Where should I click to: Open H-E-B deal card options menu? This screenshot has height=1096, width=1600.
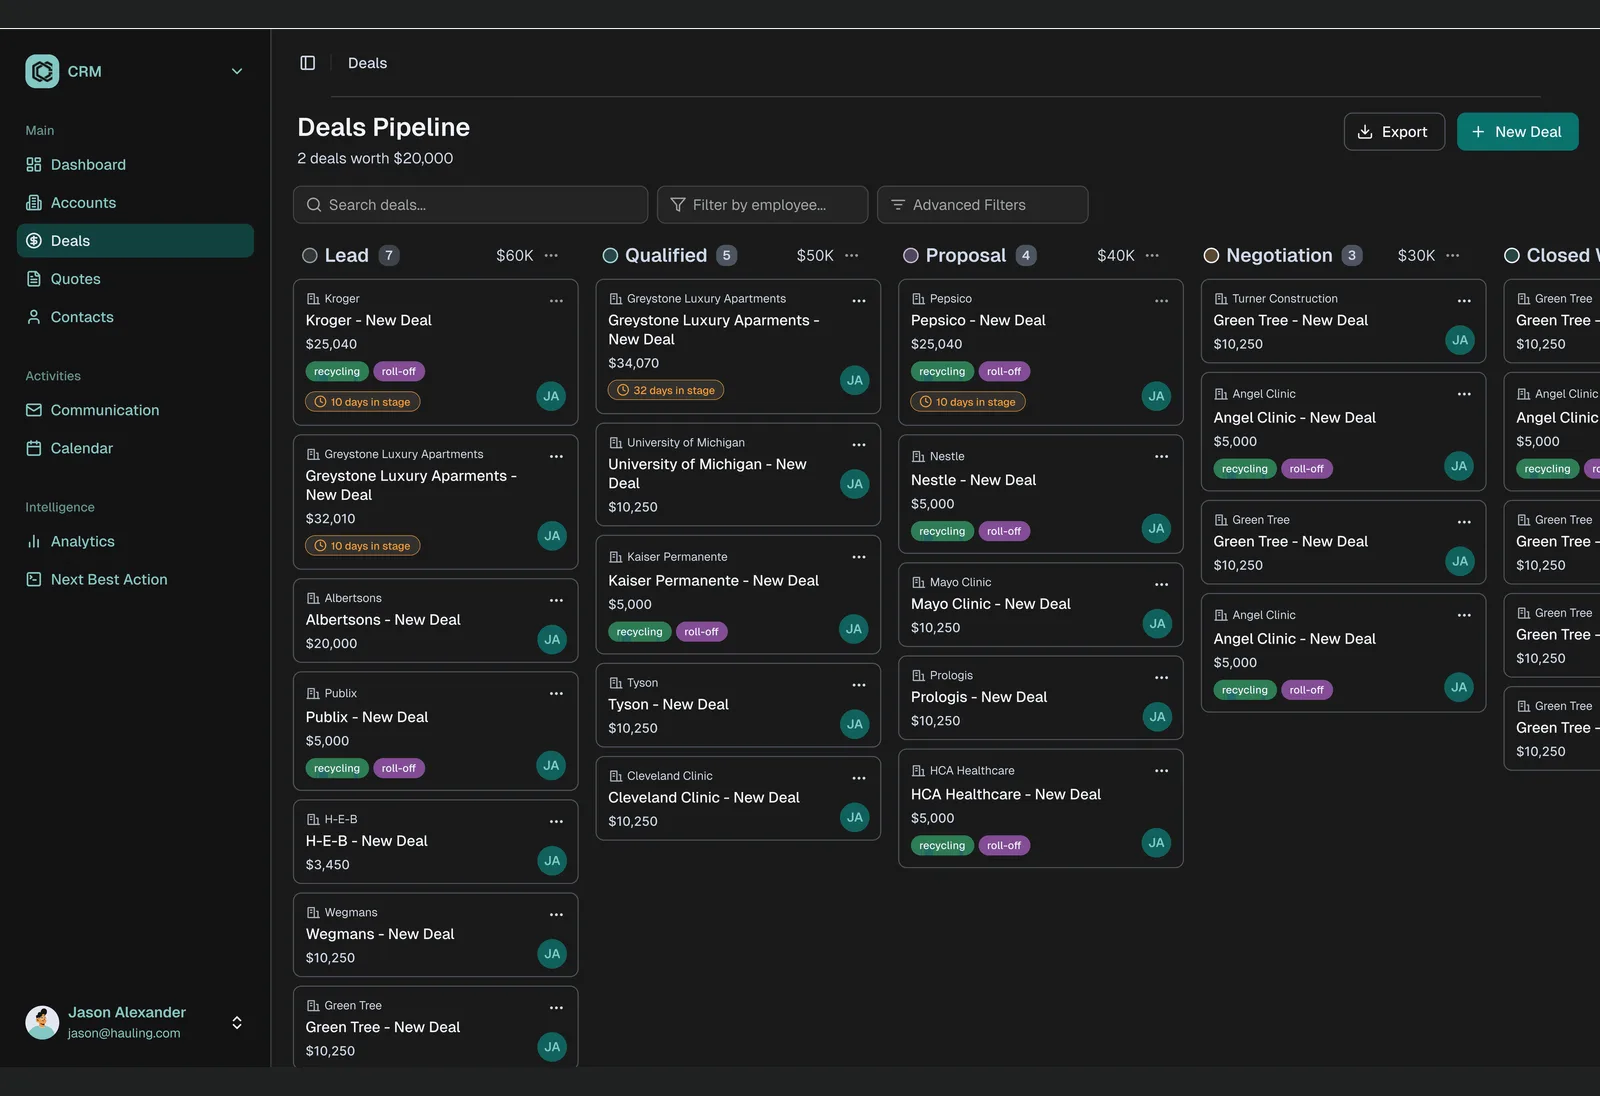[x=556, y=821]
